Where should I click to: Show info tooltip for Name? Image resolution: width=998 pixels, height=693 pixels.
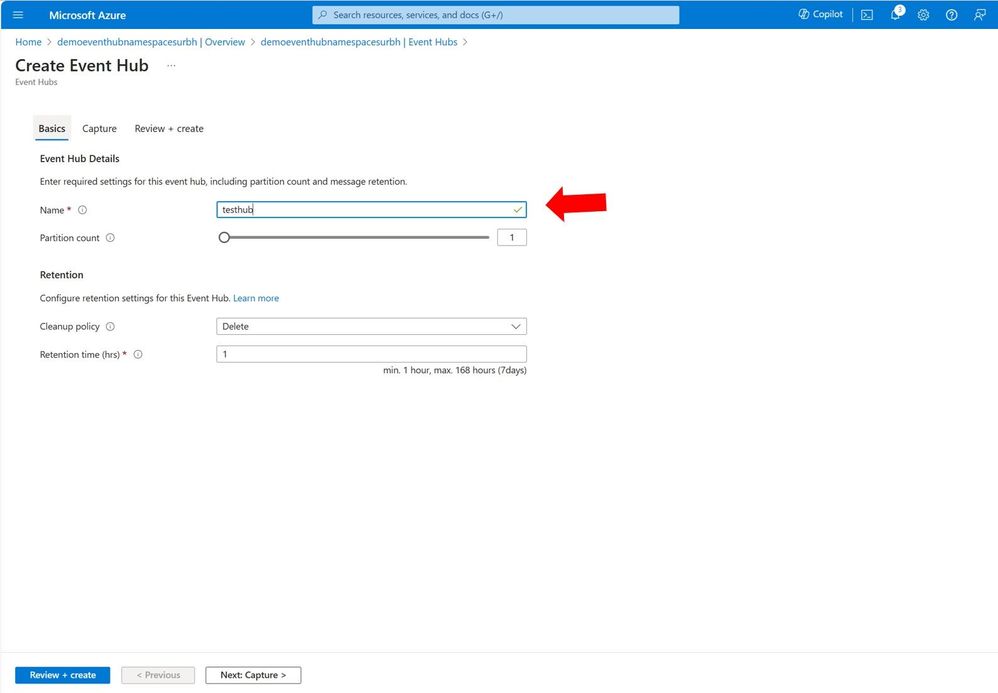click(82, 210)
